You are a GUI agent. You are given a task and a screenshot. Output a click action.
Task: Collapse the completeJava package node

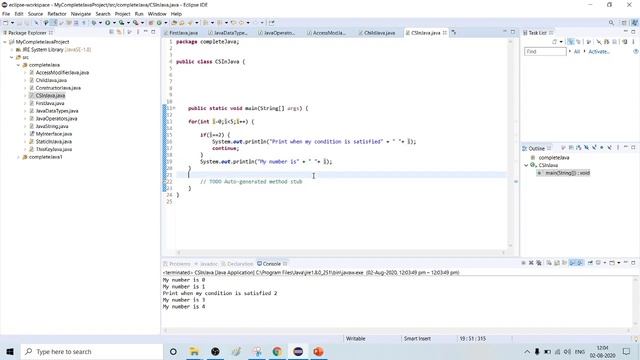point(18,65)
